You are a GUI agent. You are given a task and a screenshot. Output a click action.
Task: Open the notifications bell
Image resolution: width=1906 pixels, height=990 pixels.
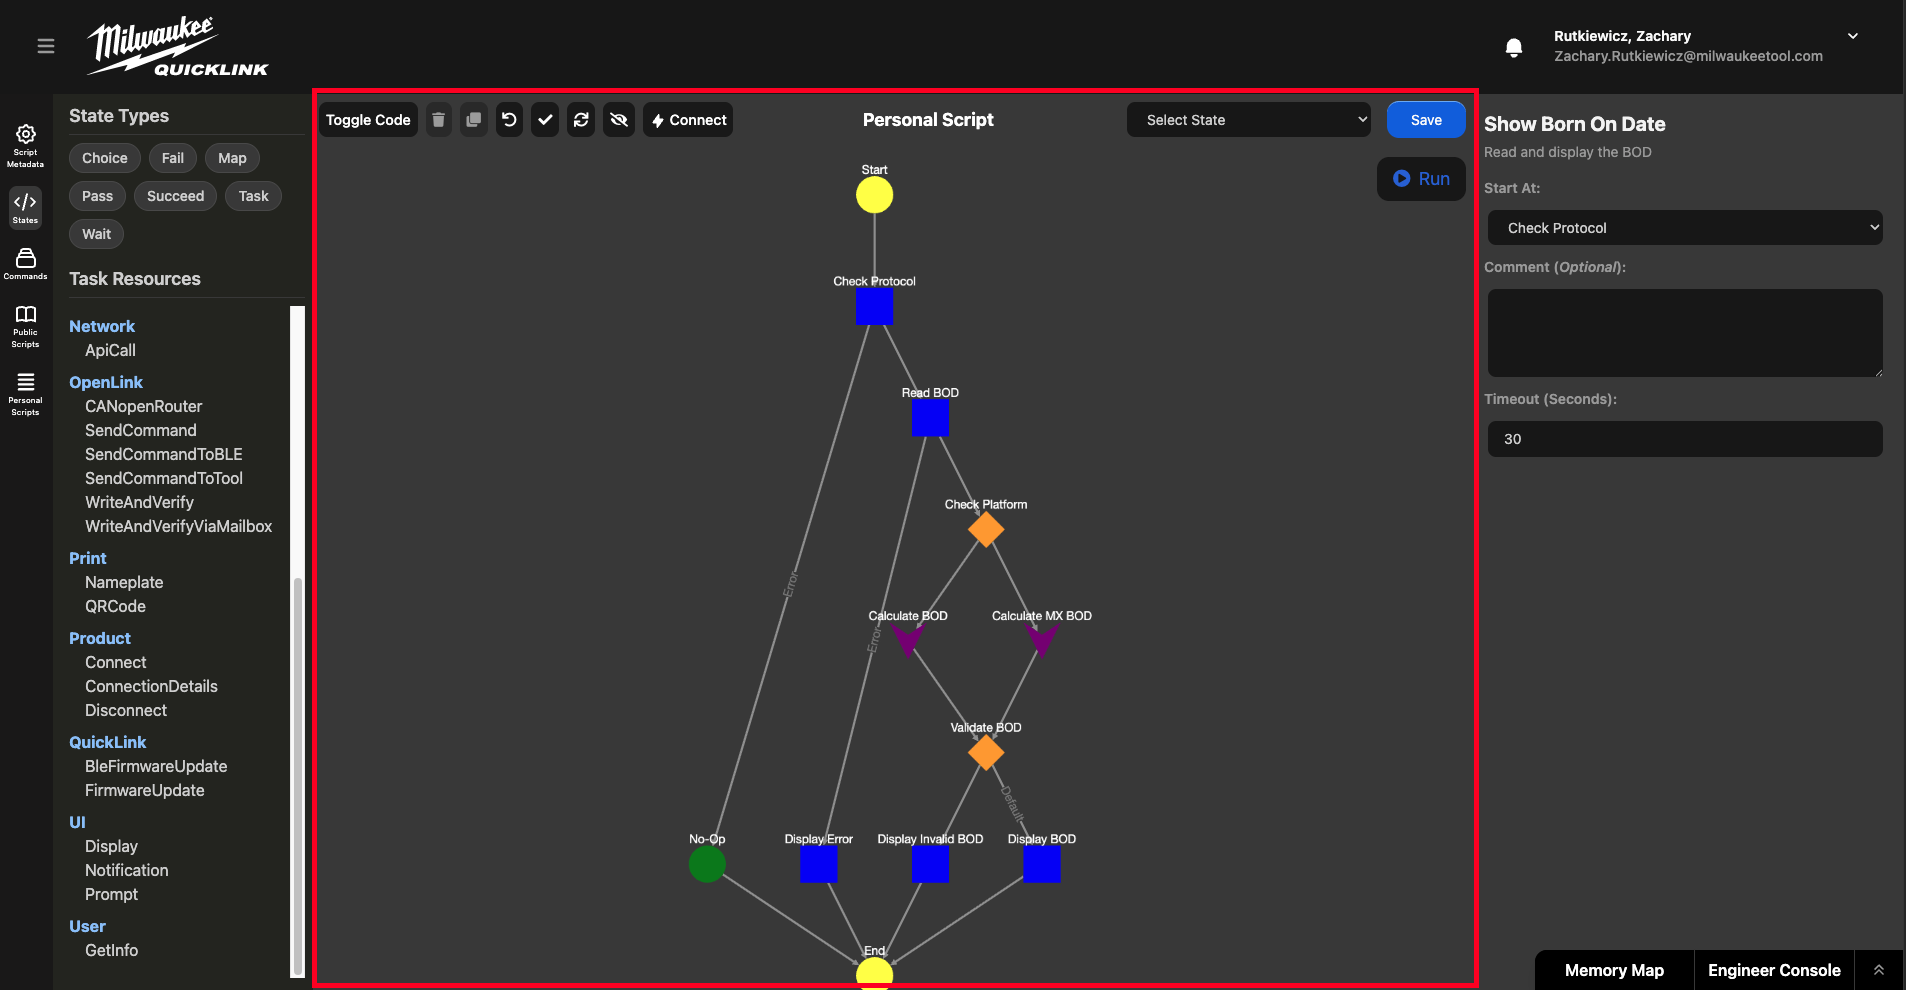point(1514,47)
